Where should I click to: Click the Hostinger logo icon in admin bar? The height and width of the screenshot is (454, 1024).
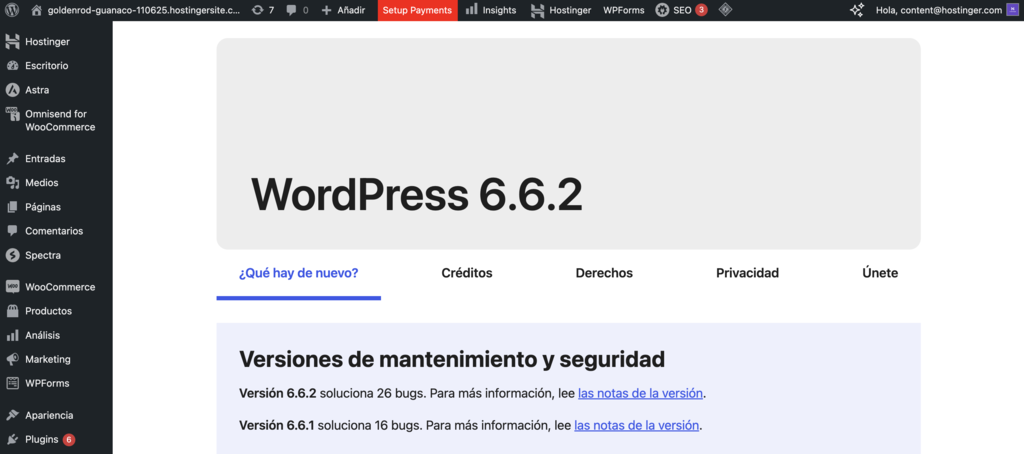click(537, 10)
